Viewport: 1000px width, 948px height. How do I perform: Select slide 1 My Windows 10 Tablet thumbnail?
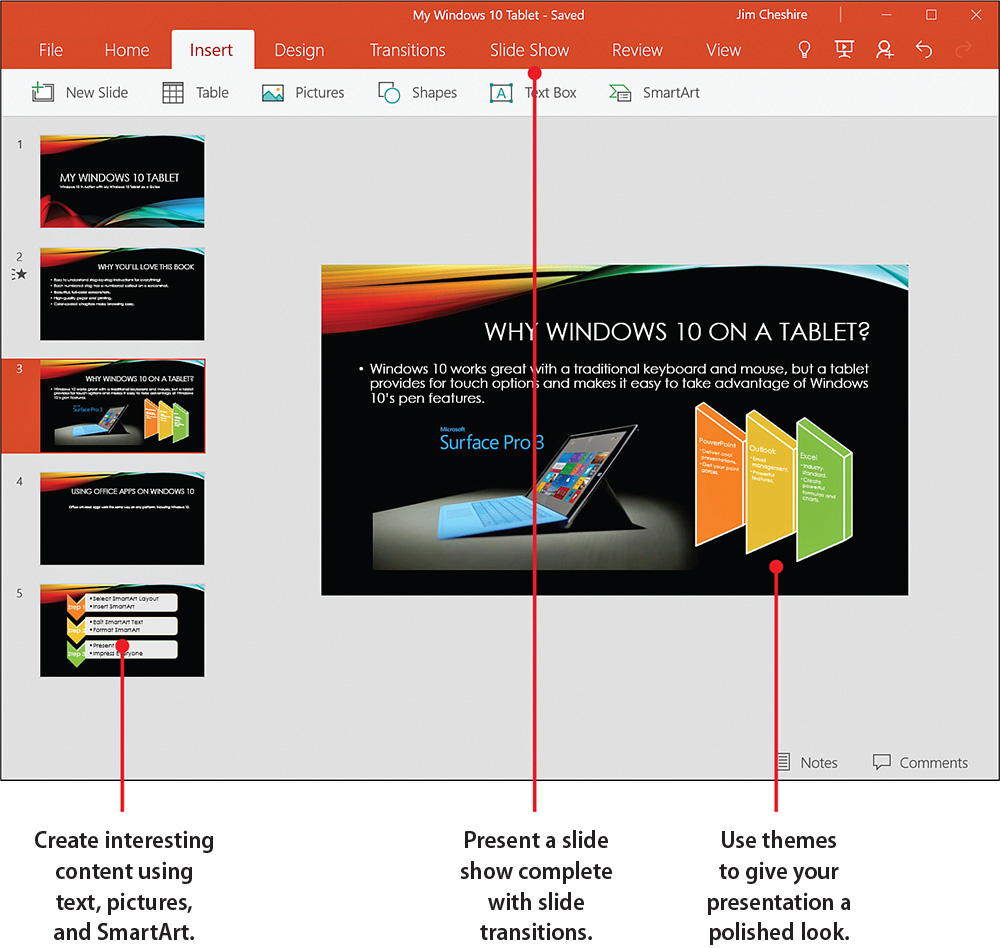click(x=122, y=181)
